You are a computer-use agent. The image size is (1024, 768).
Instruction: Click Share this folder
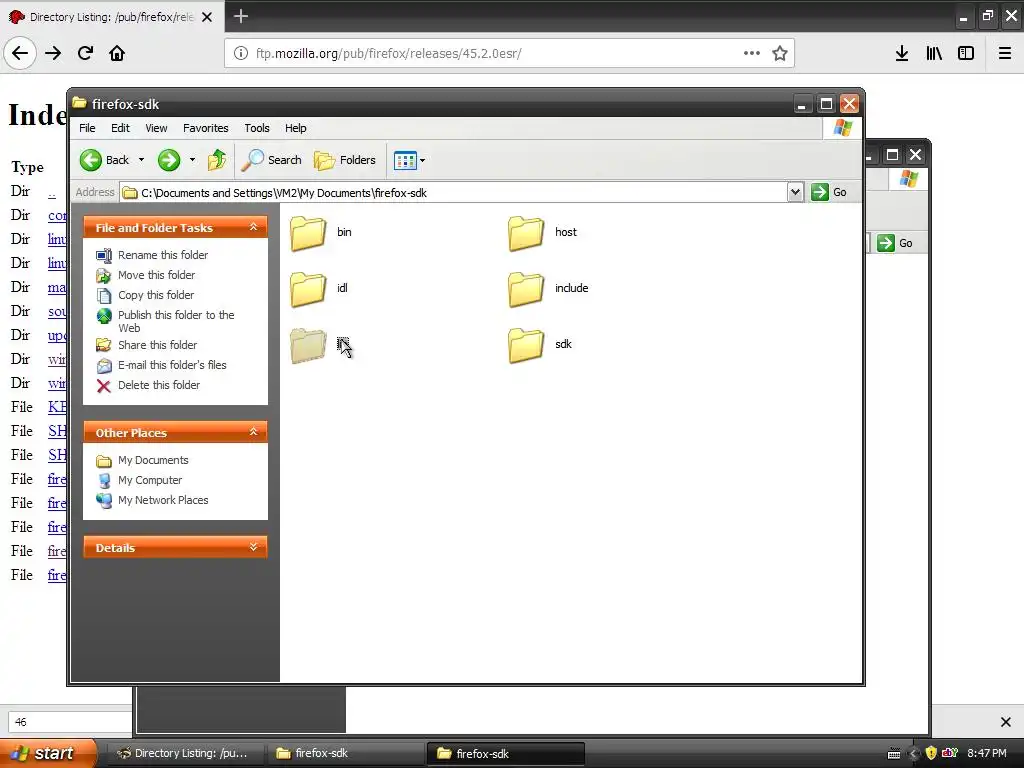[146, 345]
